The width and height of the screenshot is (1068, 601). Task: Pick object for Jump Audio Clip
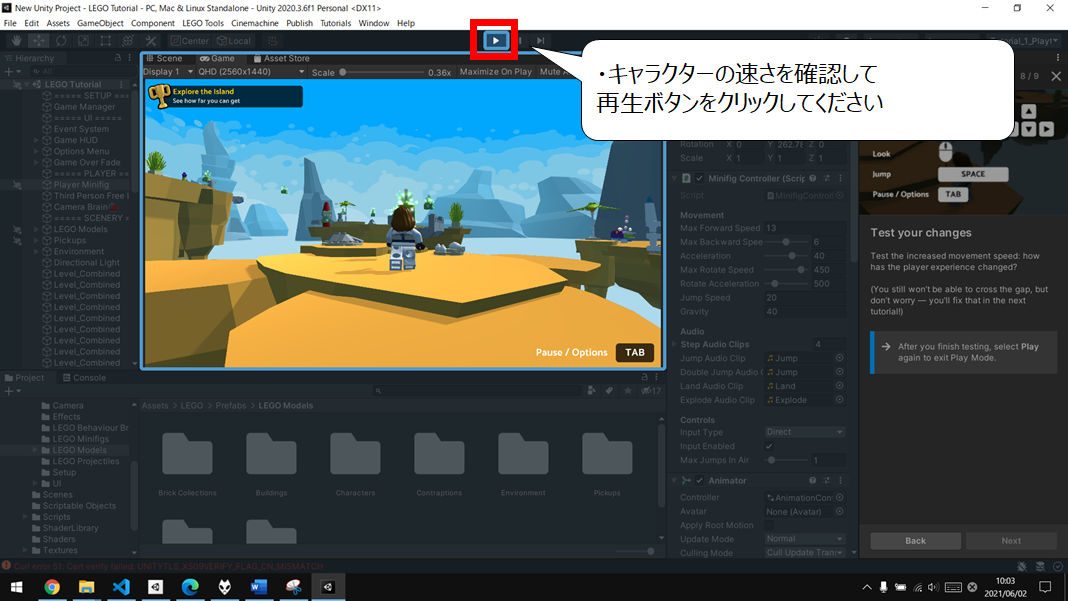(x=840, y=358)
